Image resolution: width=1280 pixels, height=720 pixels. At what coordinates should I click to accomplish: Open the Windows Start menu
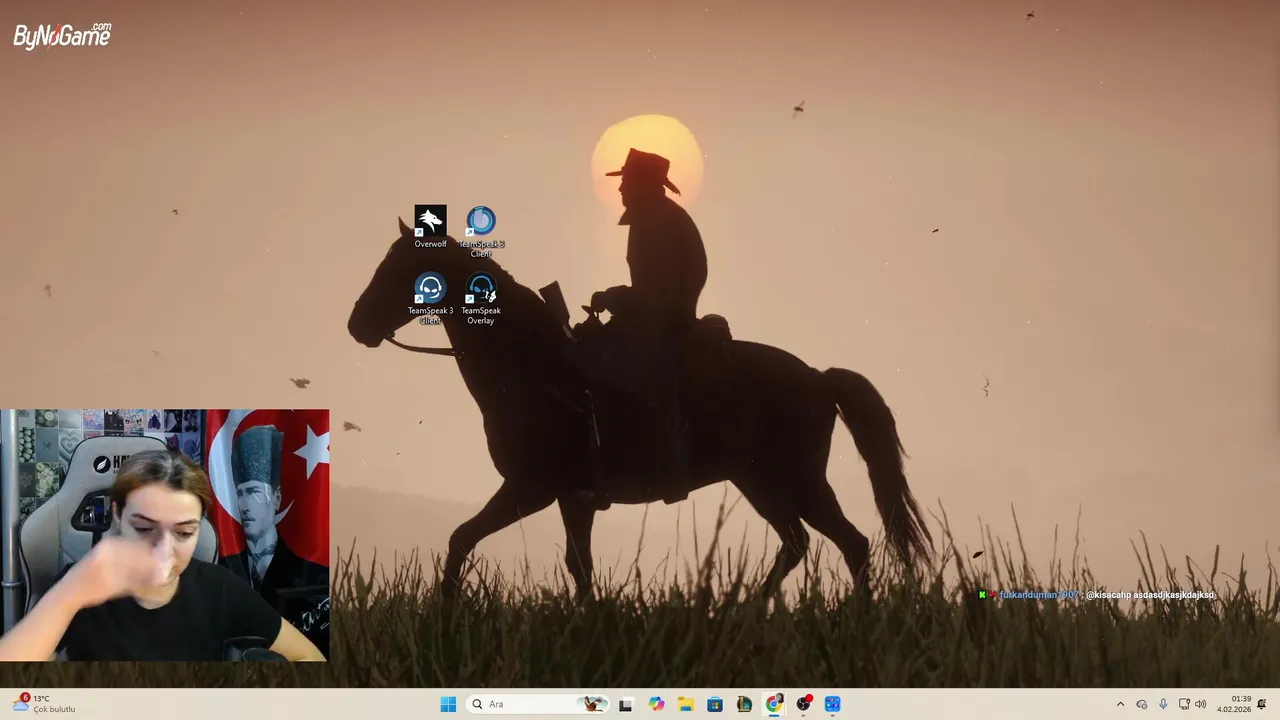click(x=448, y=704)
